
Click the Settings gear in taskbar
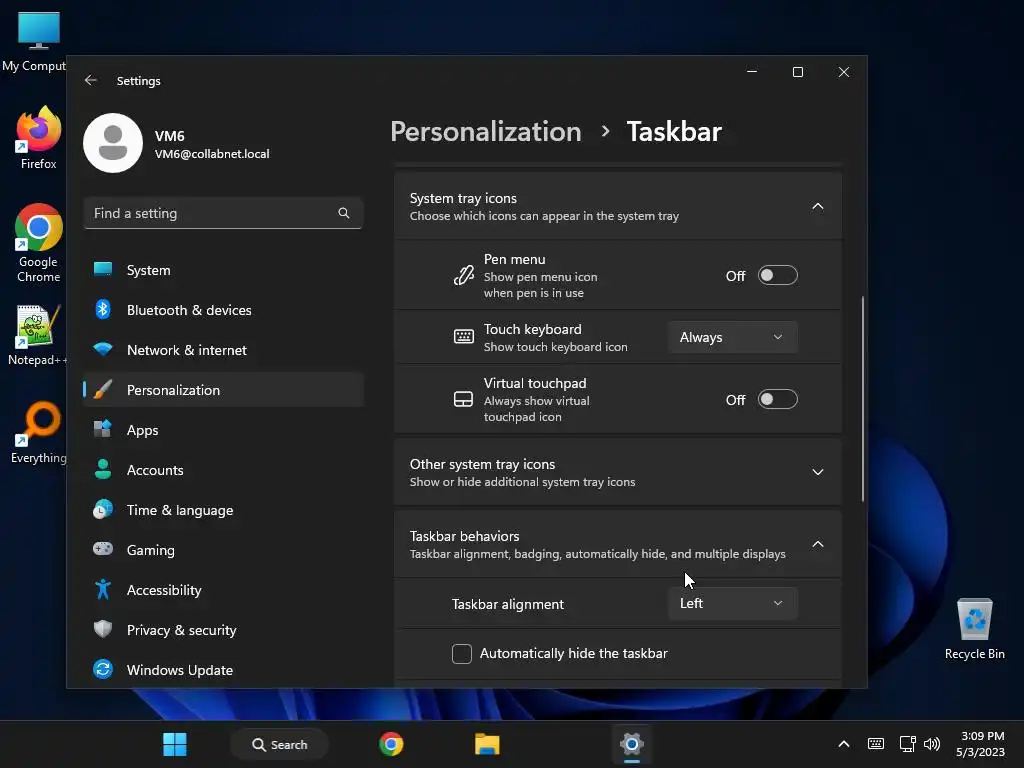[x=632, y=744]
